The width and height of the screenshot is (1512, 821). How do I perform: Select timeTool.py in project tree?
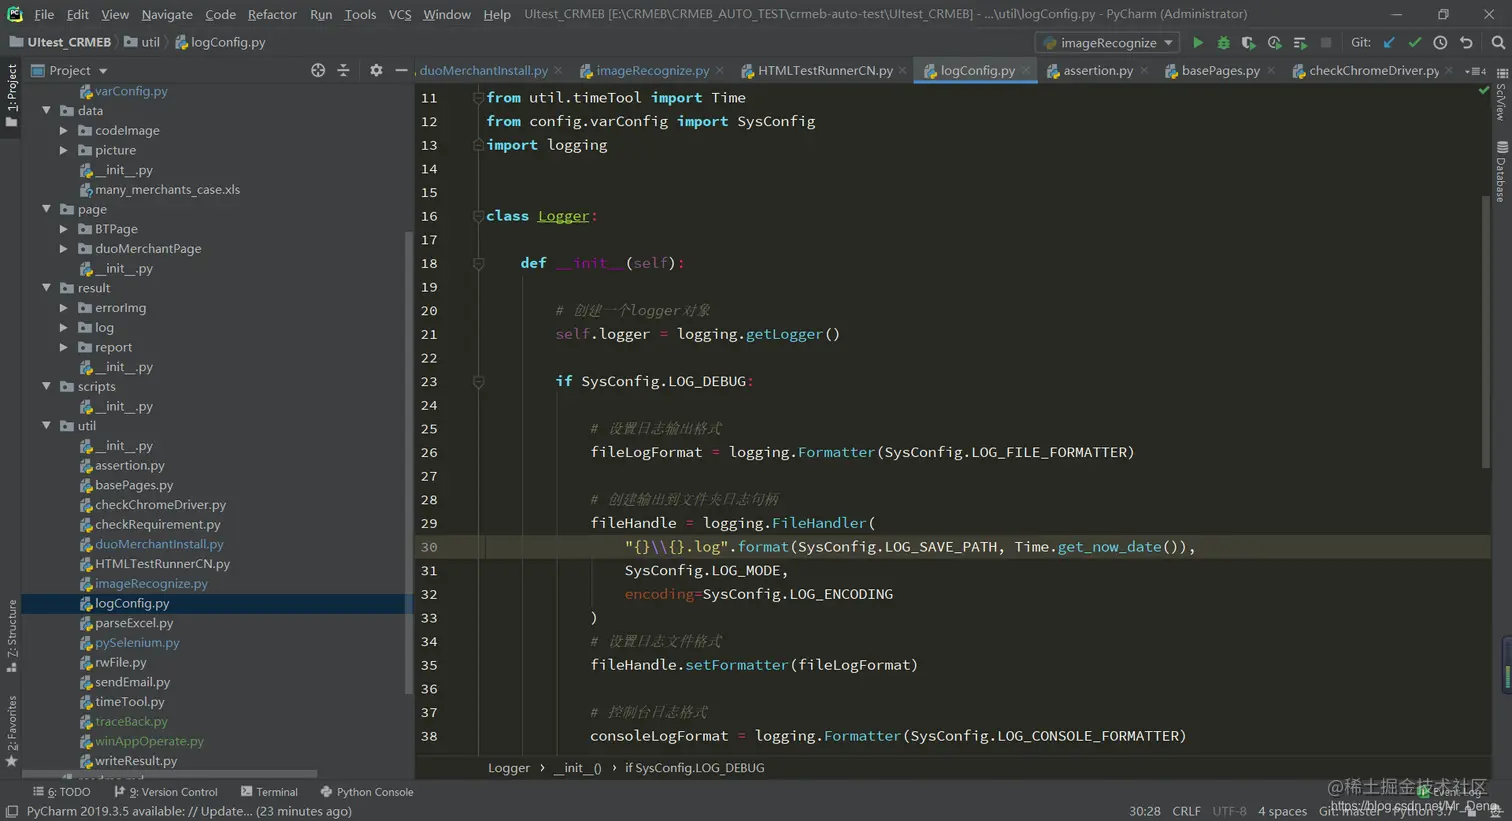pyautogui.click(x=129, y=702)
